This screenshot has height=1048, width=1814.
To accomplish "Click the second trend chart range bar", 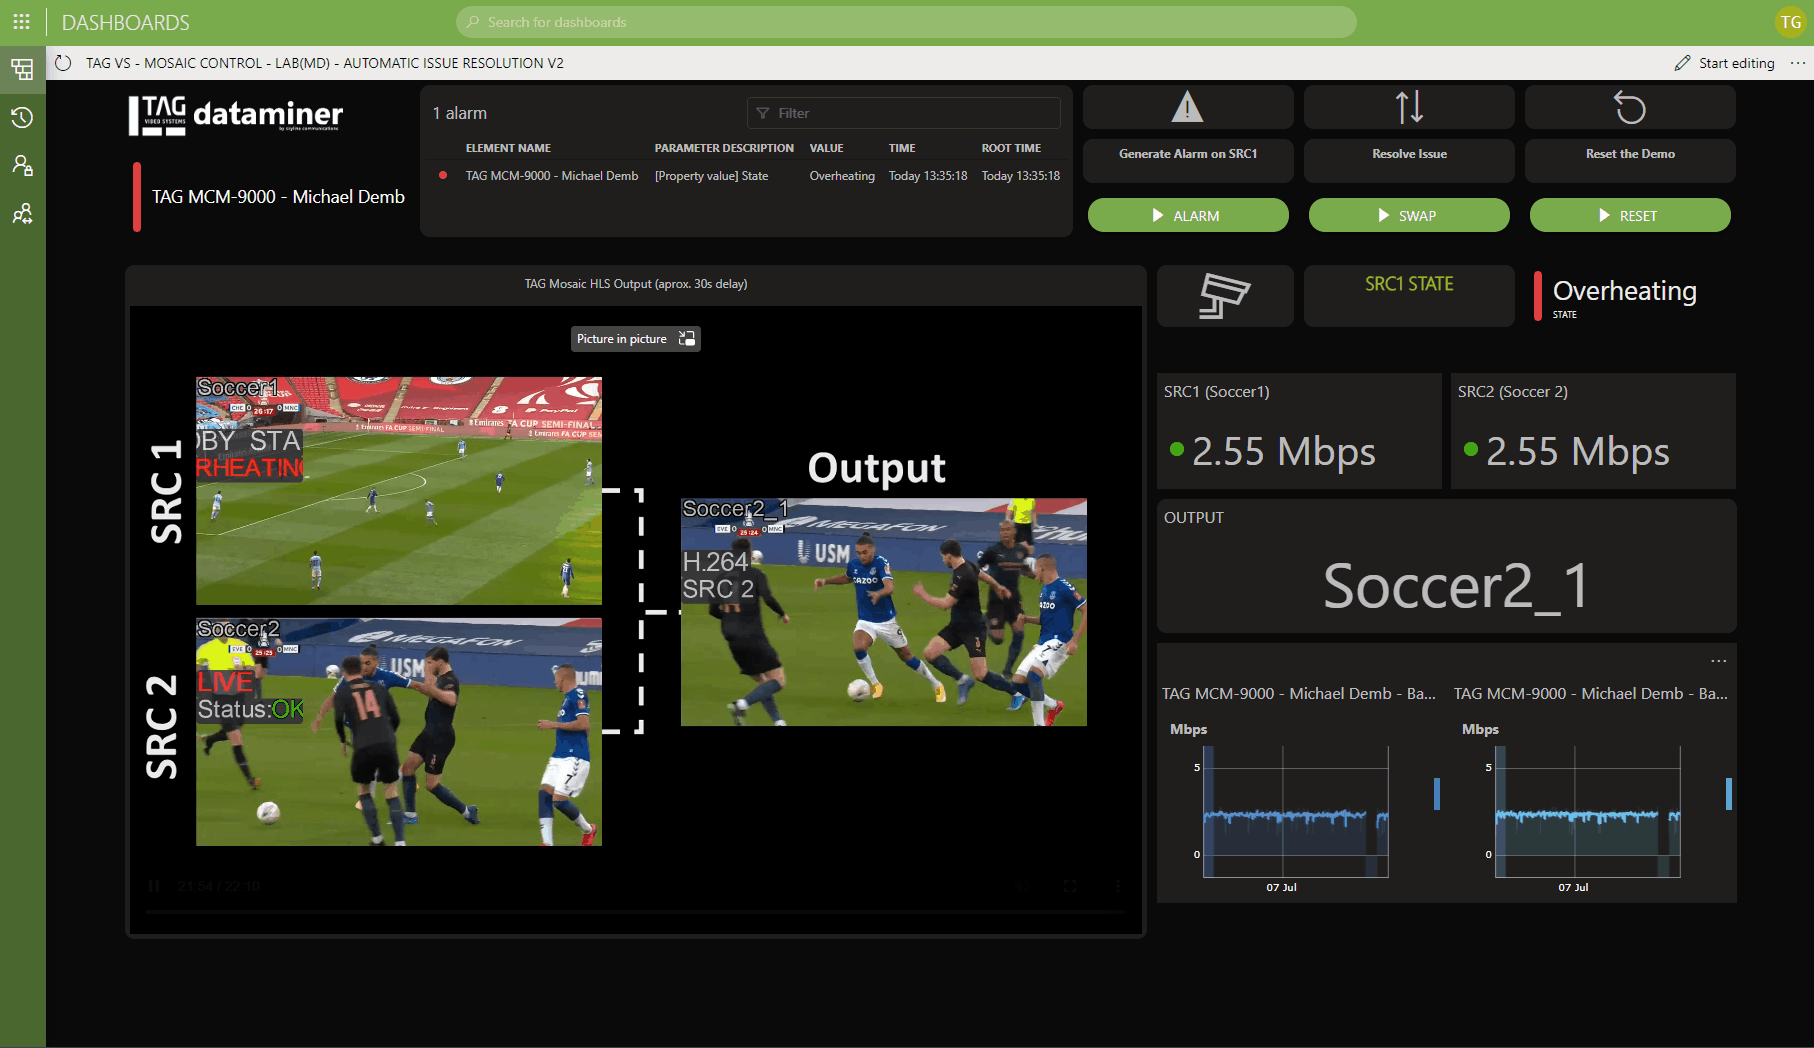I will click(x=1729, y=794).
